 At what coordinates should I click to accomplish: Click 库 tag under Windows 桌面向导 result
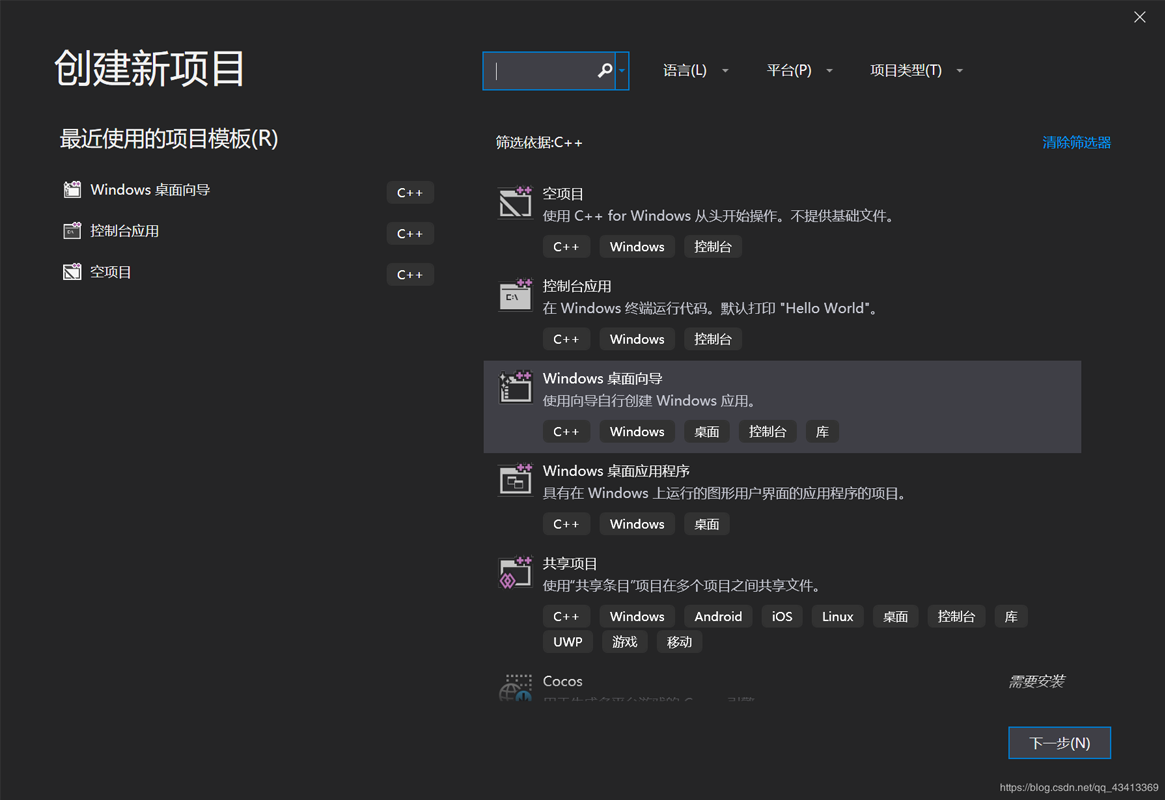tap(822, 432)
